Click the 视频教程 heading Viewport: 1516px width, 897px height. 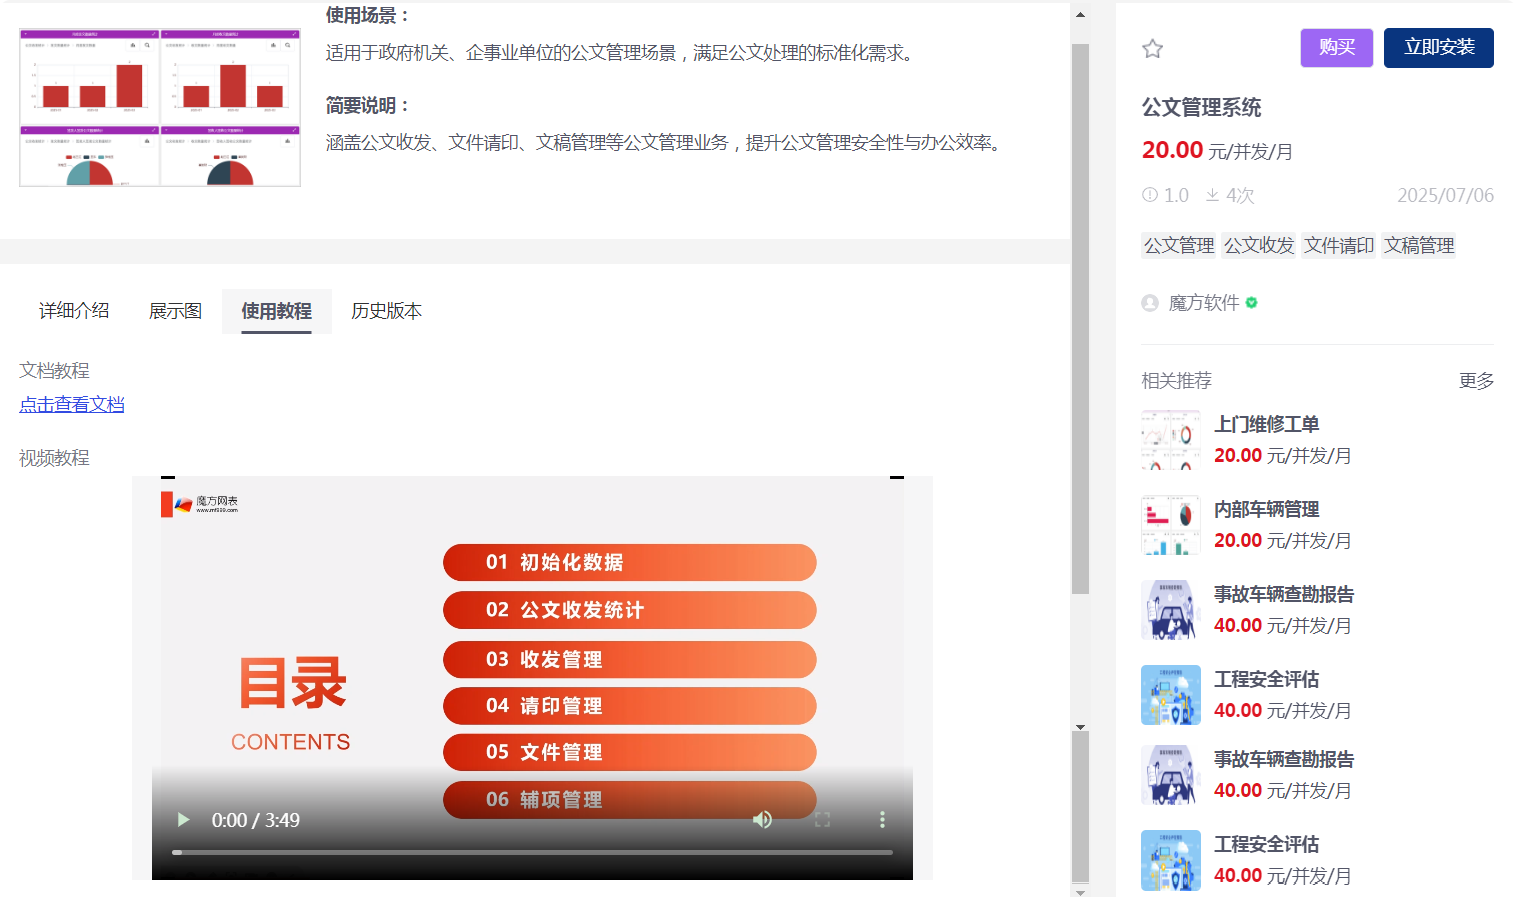pyautogui.click(x=54, y=457)
